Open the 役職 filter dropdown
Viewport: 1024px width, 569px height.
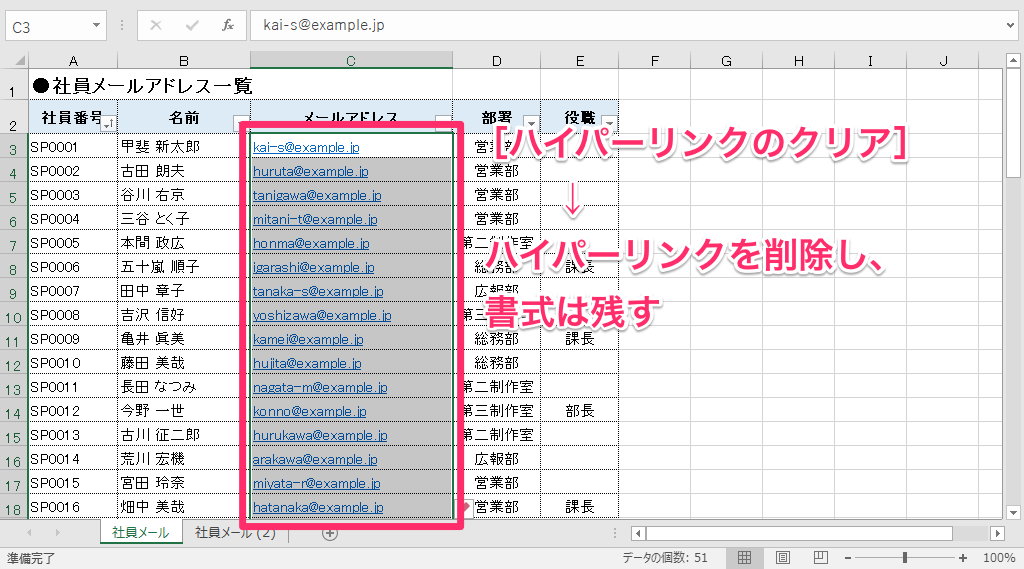click(x=609, y=122)
